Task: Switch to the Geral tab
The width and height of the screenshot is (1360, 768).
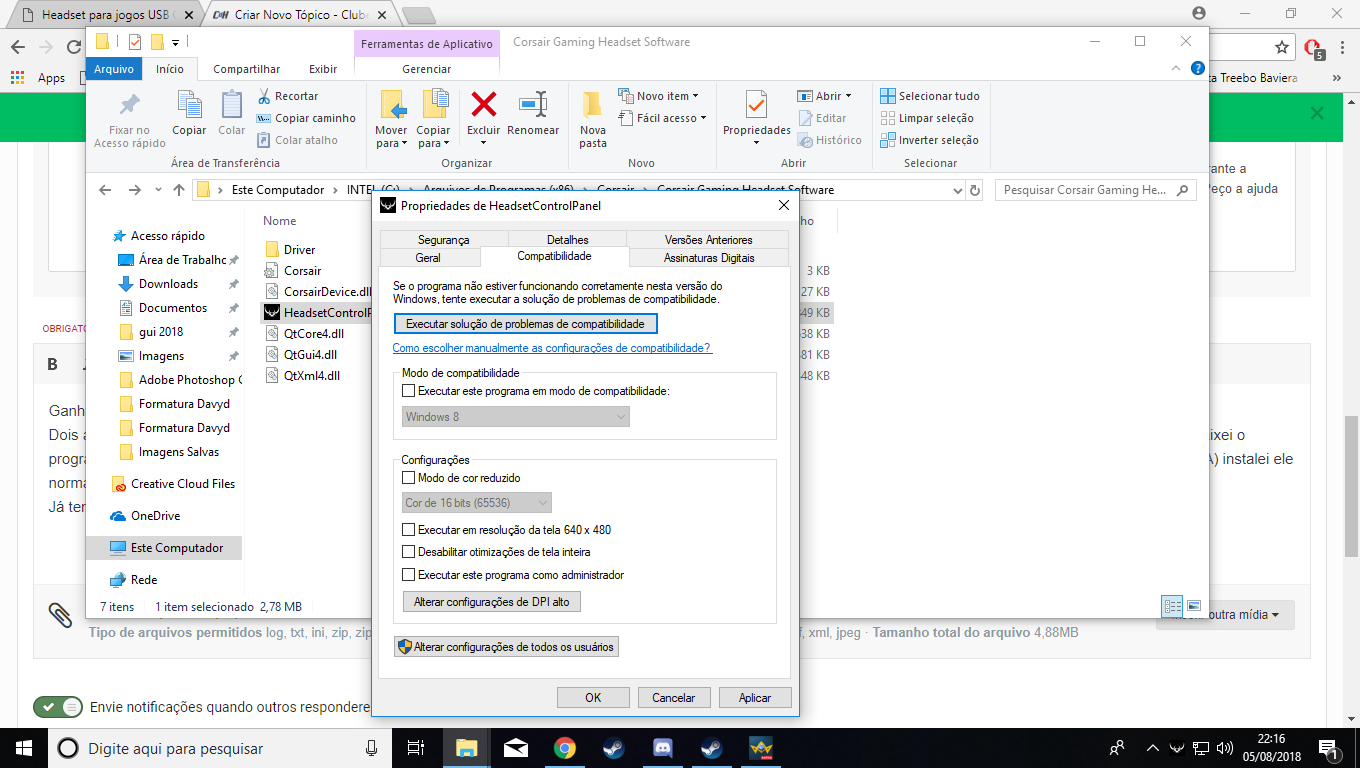Action: pyautogui.click(x=428, y=258)
